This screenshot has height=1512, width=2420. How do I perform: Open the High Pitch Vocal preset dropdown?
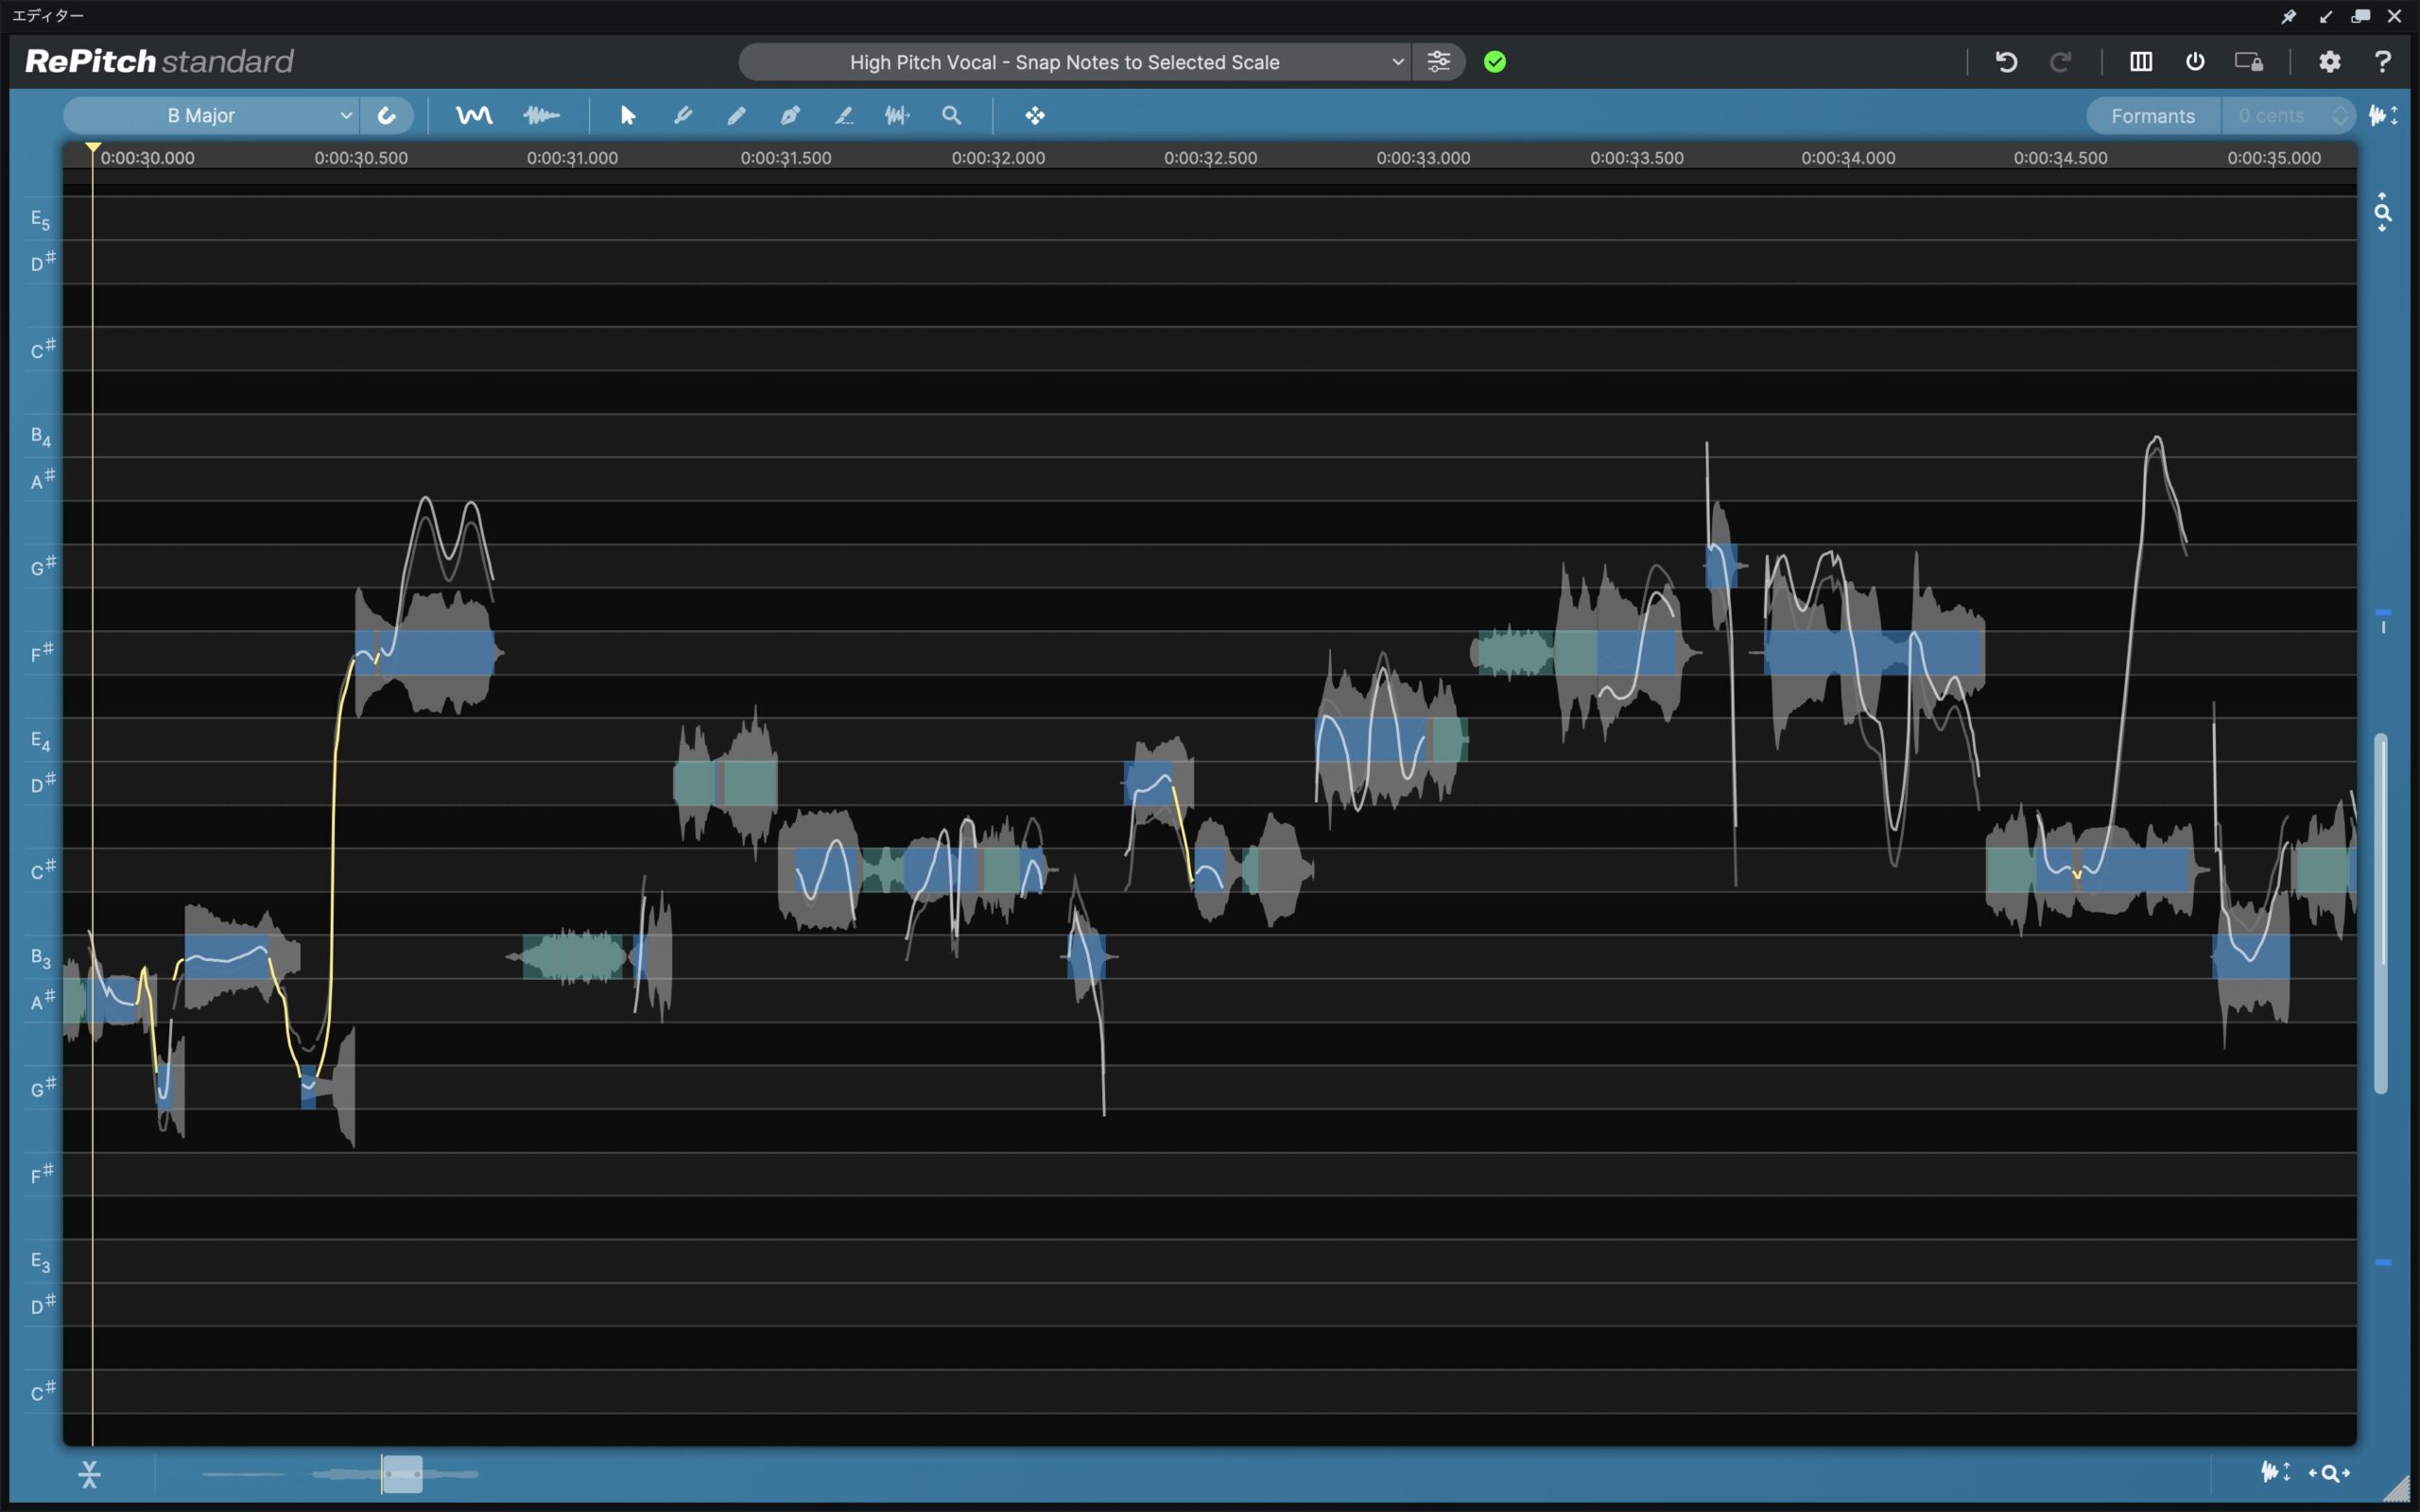[x=1075, y=62]
